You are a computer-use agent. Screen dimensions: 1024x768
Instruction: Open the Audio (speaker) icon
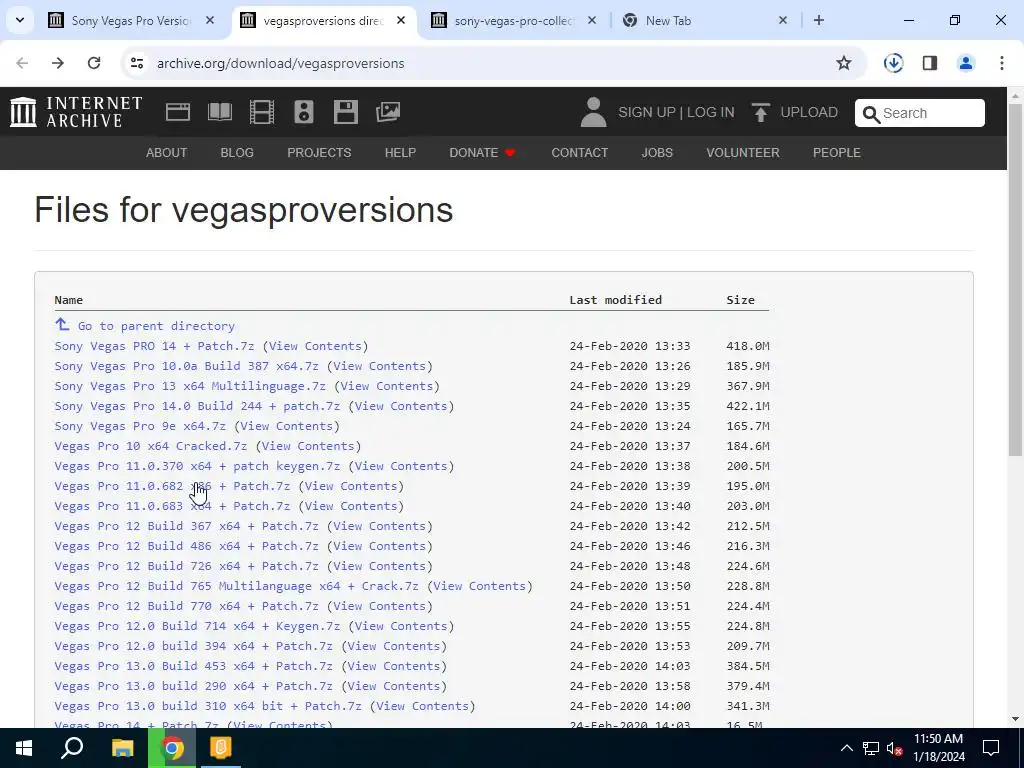pos(304,112)
